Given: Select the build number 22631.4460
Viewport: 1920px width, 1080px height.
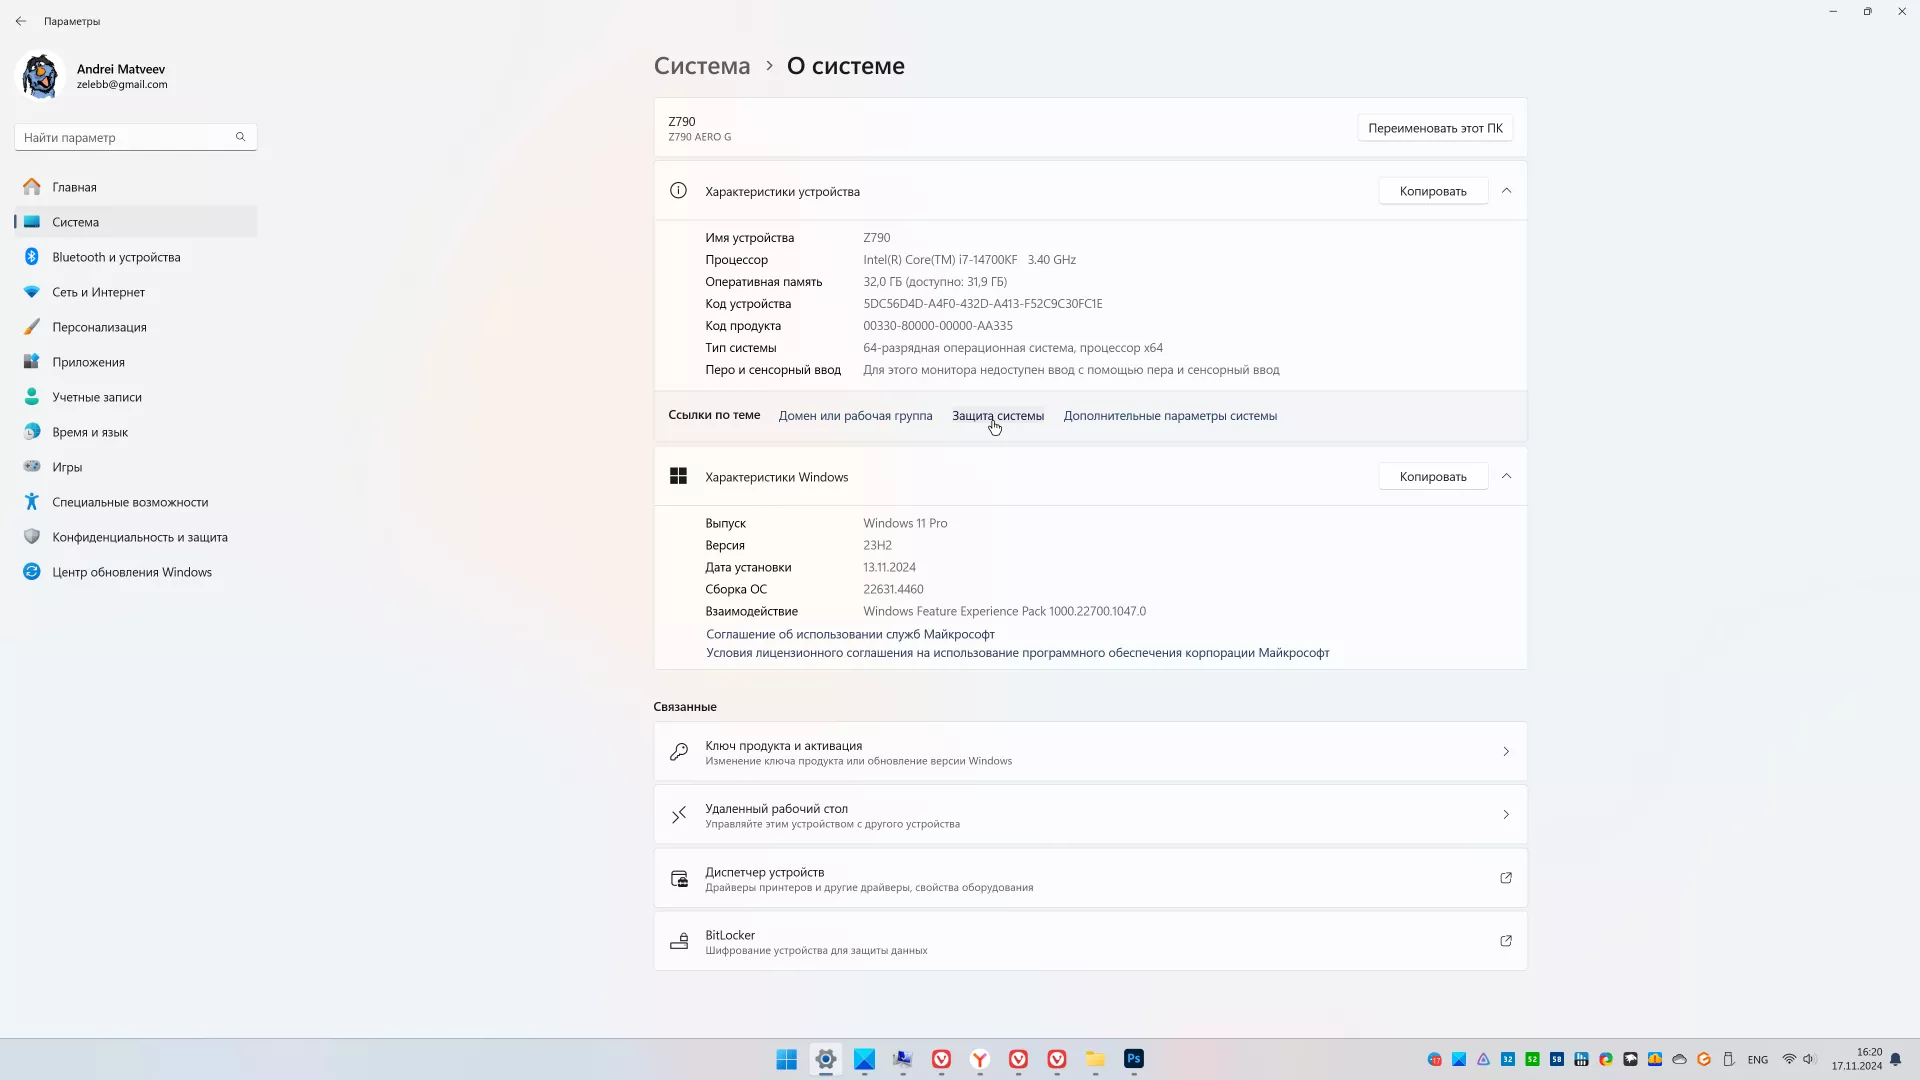Looking at the screenshot, I should click(x=893, y=590).
